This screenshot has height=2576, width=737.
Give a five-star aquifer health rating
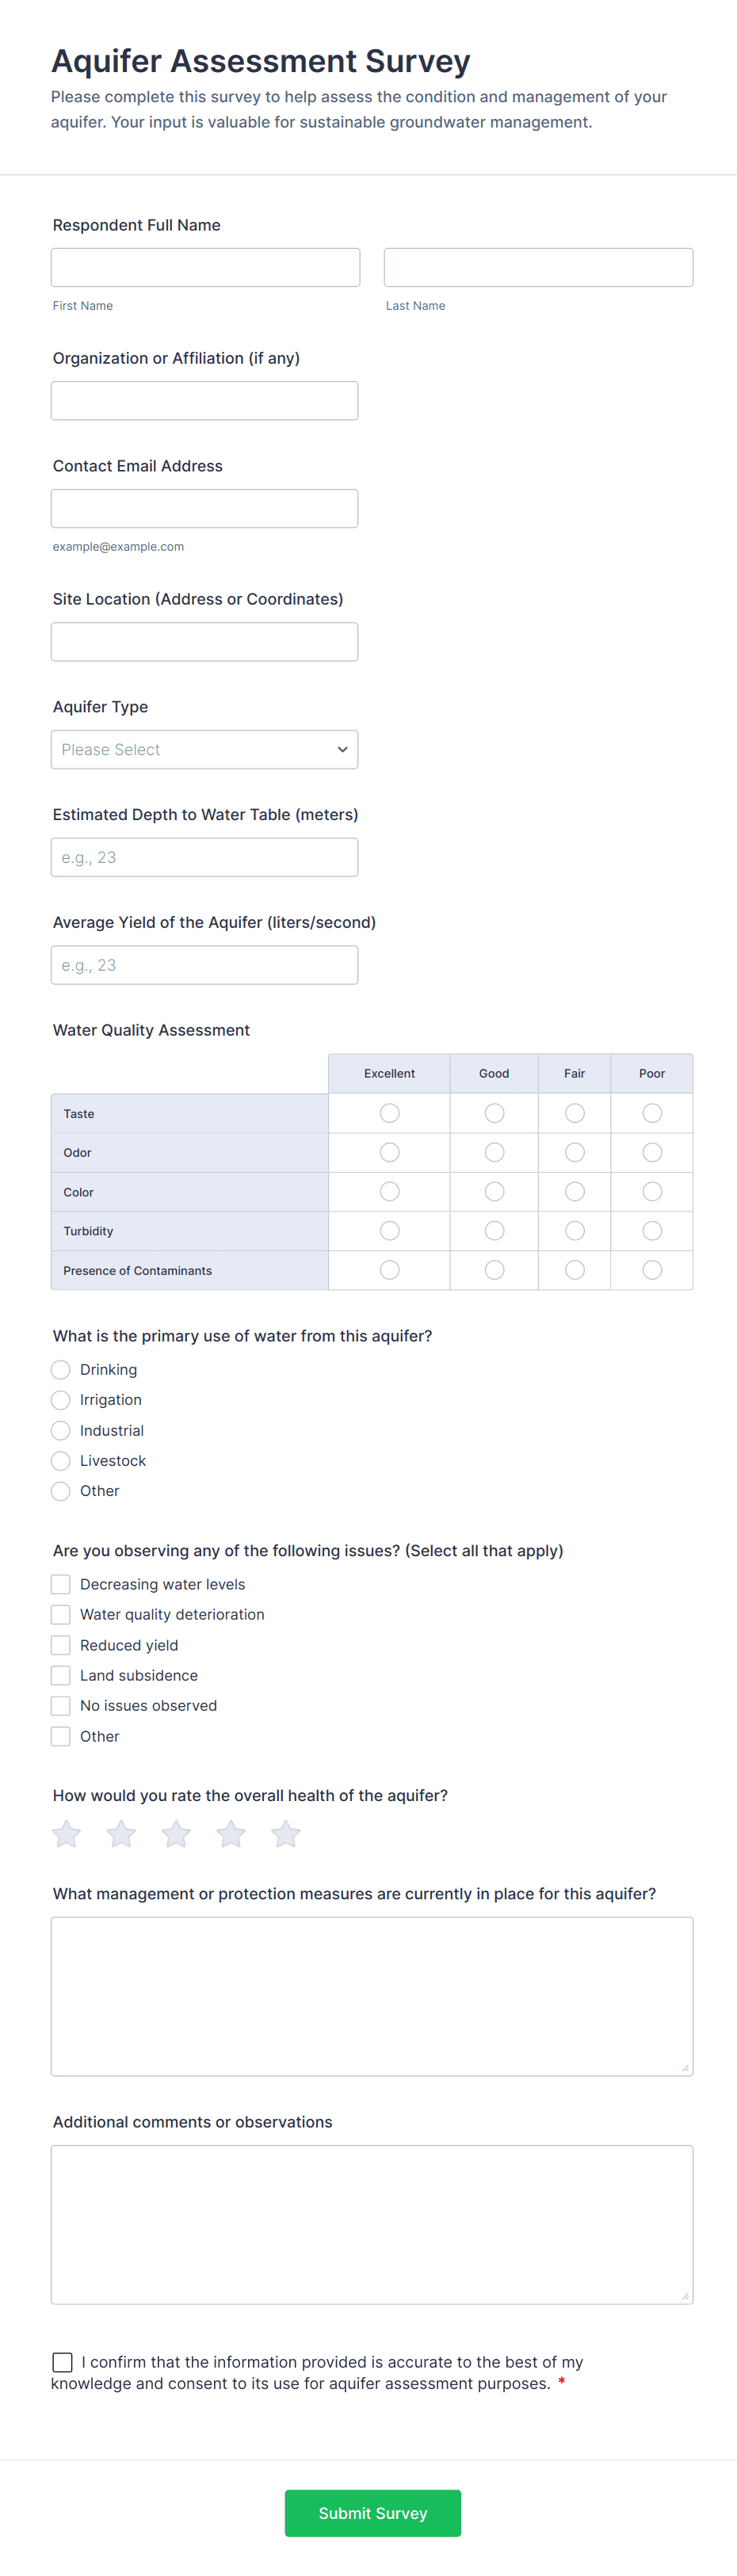pyautogui.click(x=286, y=1834)
